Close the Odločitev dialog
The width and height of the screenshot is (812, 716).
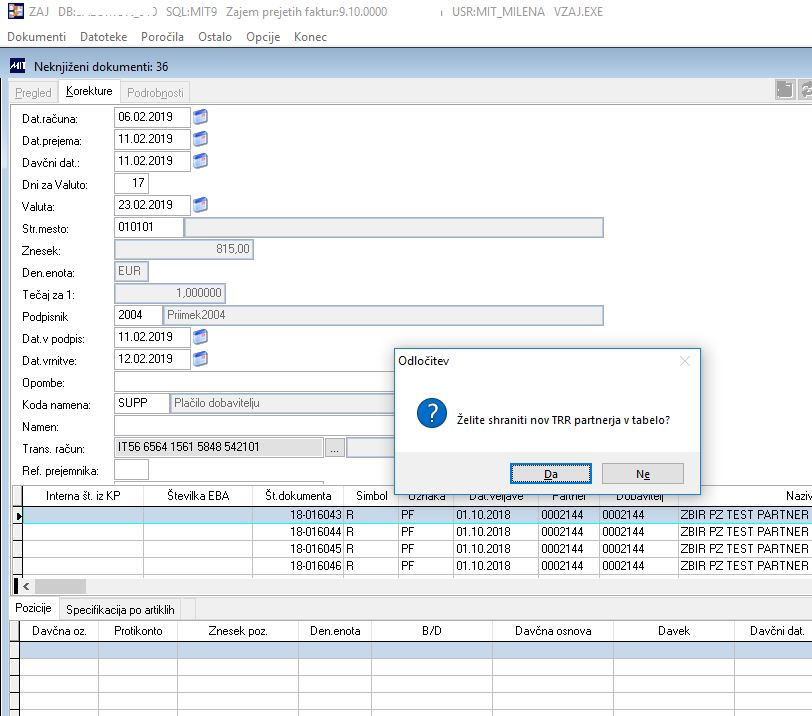pos(684,361)
